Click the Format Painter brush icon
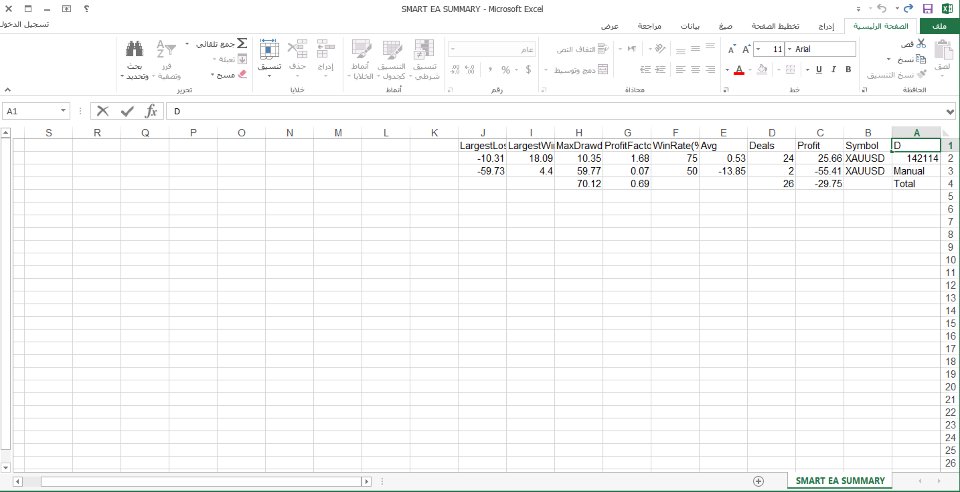Screen dimensions: 960x492 tap(920, 75)
